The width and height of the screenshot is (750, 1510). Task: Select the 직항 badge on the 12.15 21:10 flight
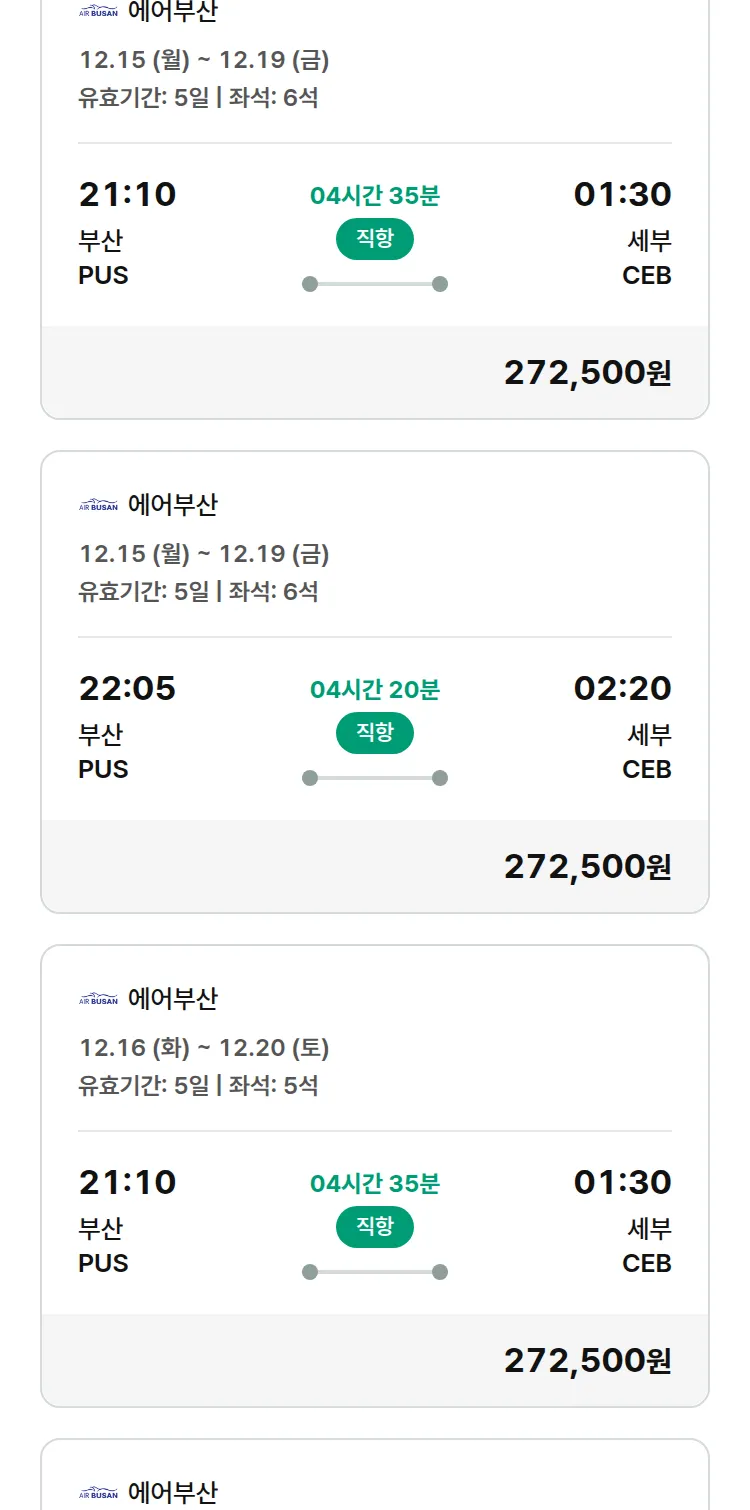click(x=375, y=239)
